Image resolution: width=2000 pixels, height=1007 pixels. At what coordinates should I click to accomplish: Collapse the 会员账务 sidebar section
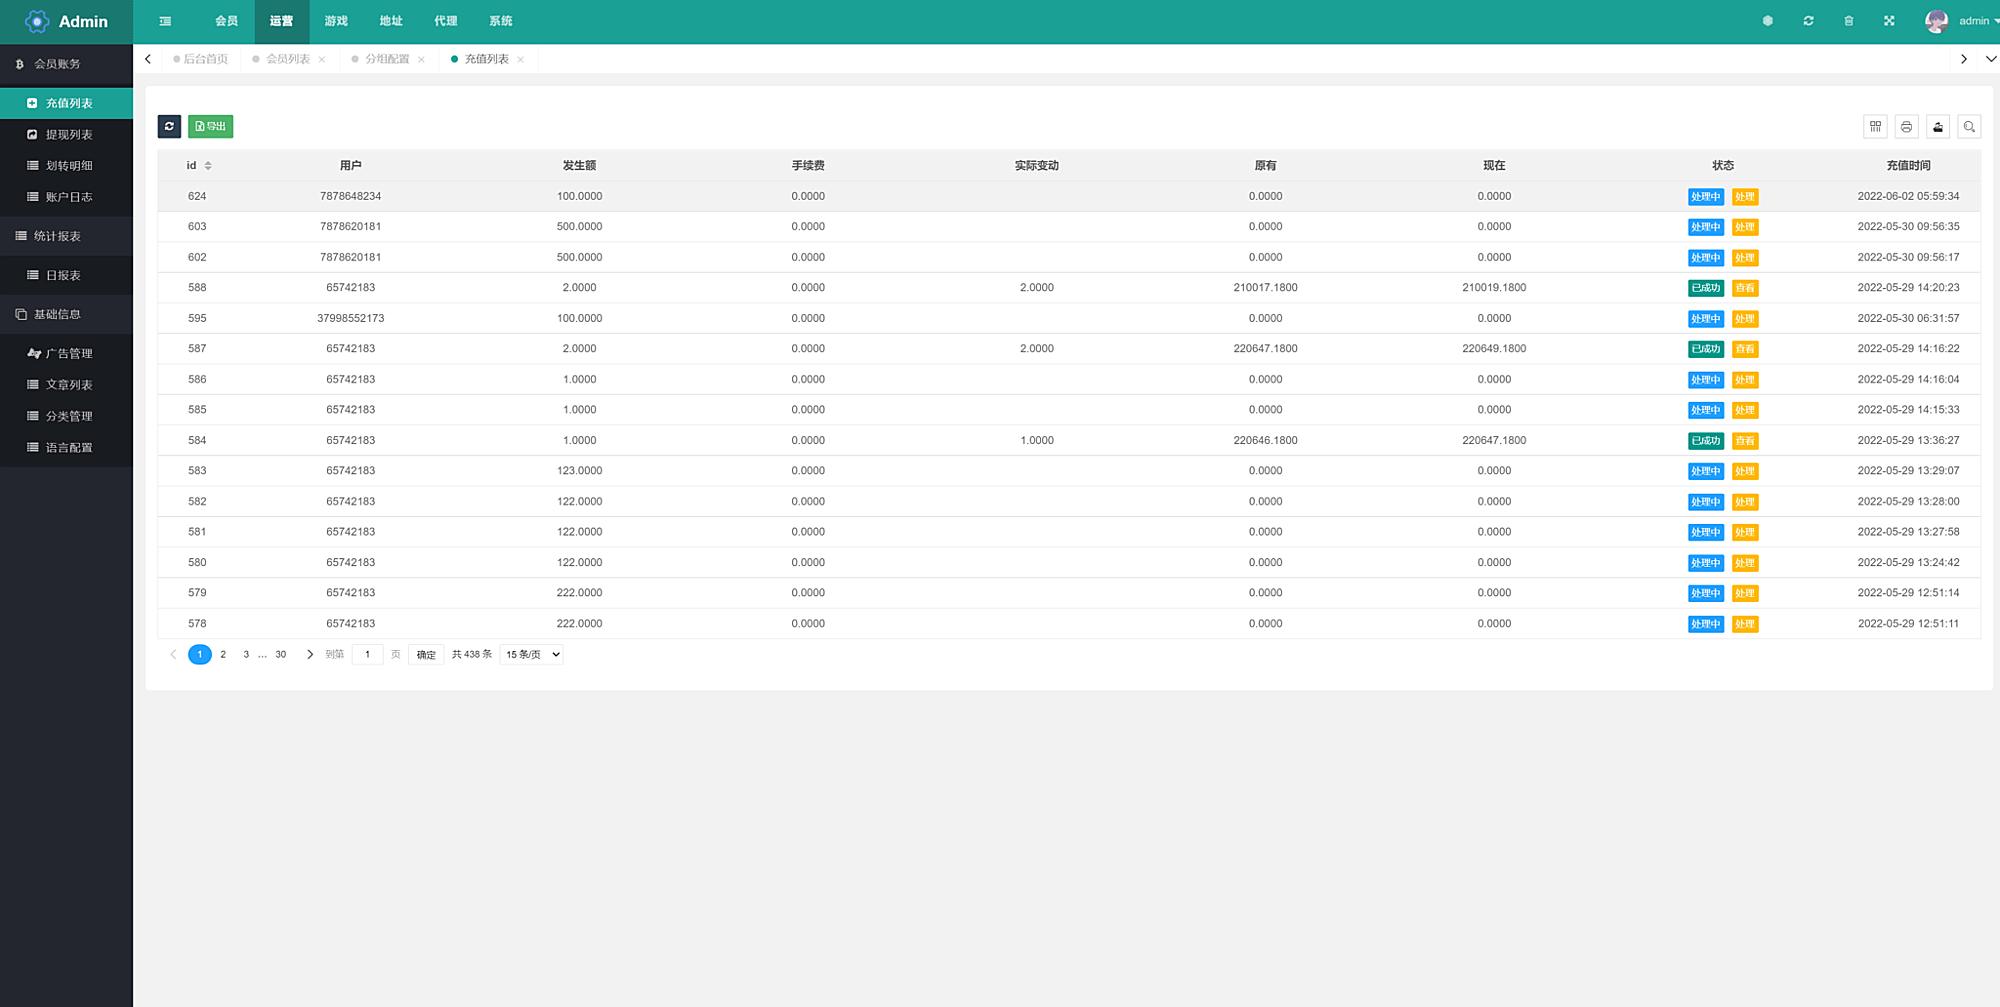coord(66,64)
